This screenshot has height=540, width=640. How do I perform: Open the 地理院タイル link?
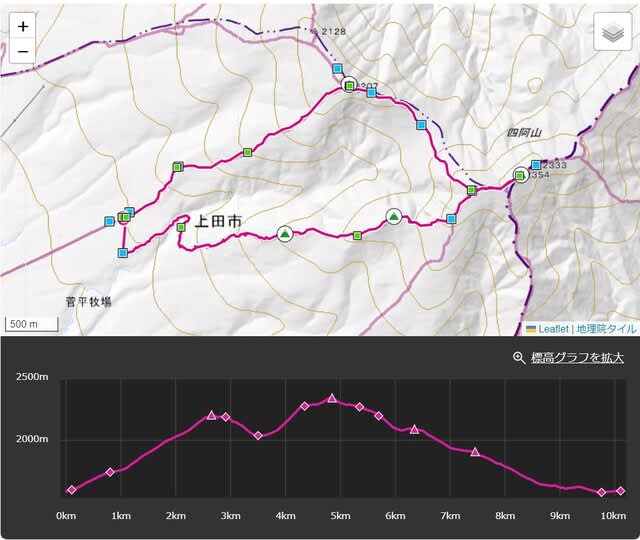(x=605, y=328)
